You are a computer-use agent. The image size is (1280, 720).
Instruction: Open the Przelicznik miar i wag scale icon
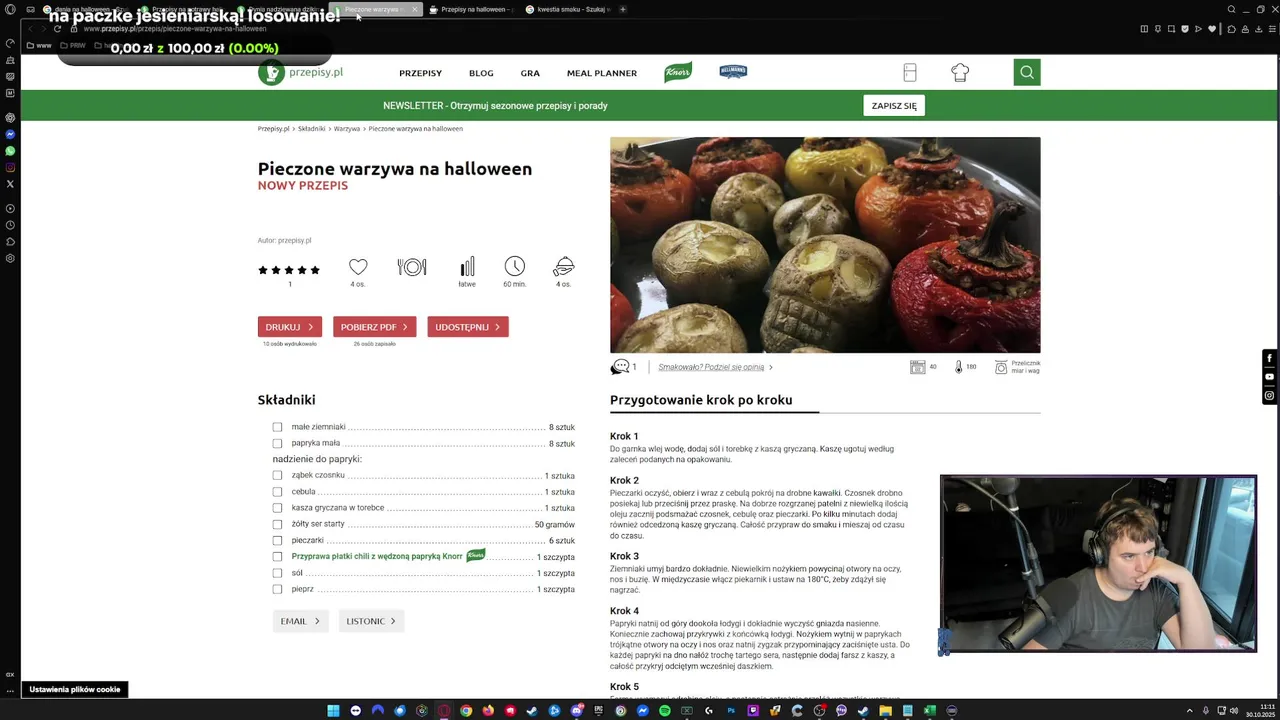(x=1001, y=368)
